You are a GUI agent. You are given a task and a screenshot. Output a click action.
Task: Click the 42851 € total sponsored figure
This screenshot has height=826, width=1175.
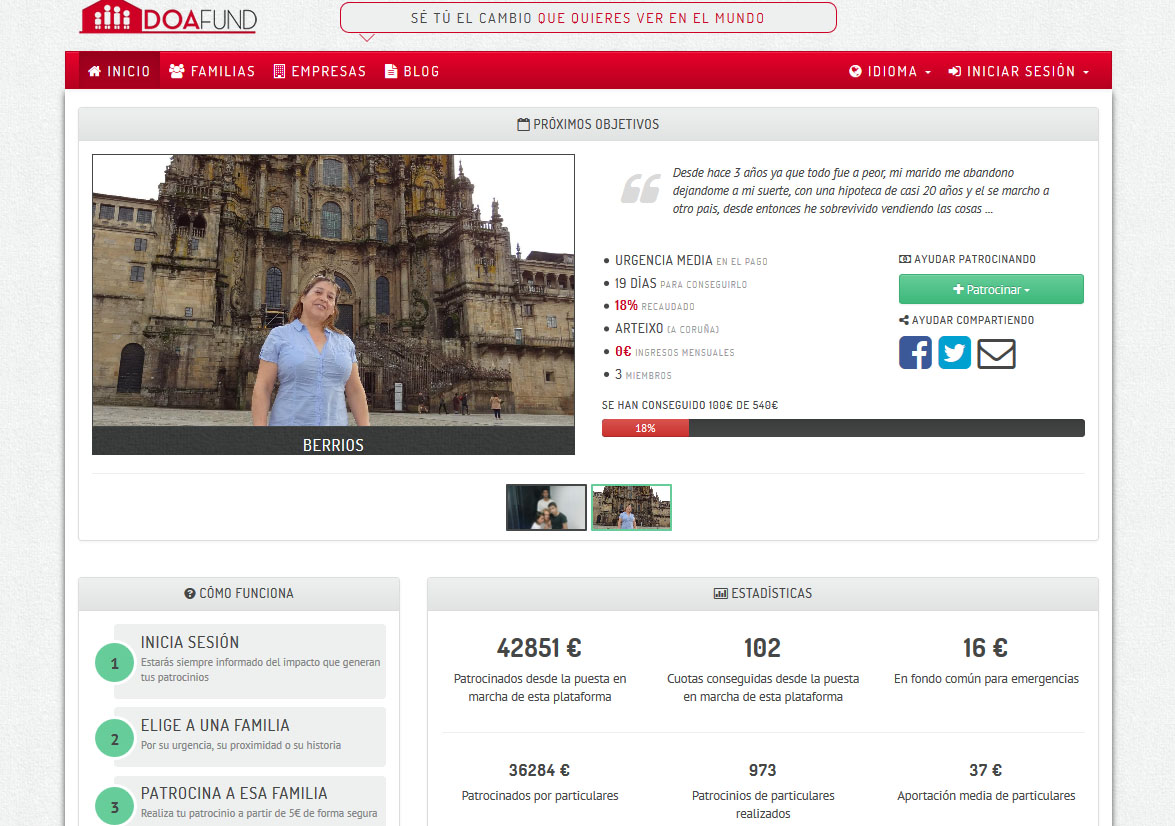pos(540,648)
